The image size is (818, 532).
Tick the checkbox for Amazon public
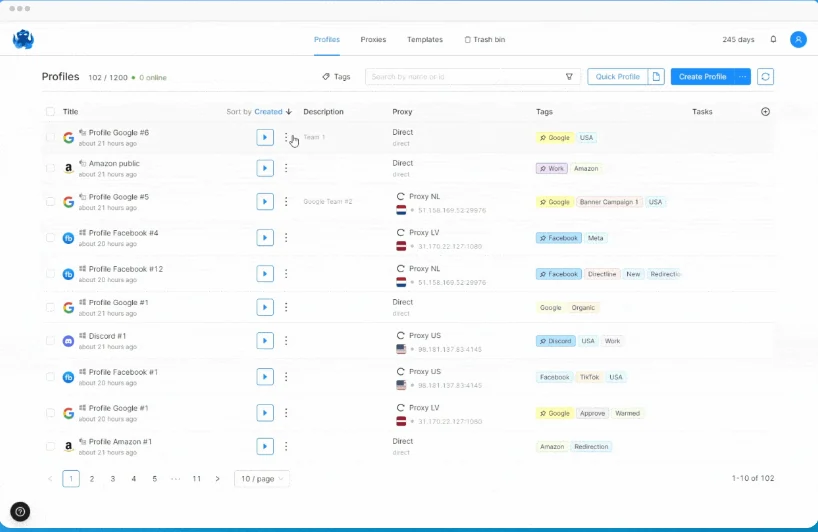(x=50, y=168)
